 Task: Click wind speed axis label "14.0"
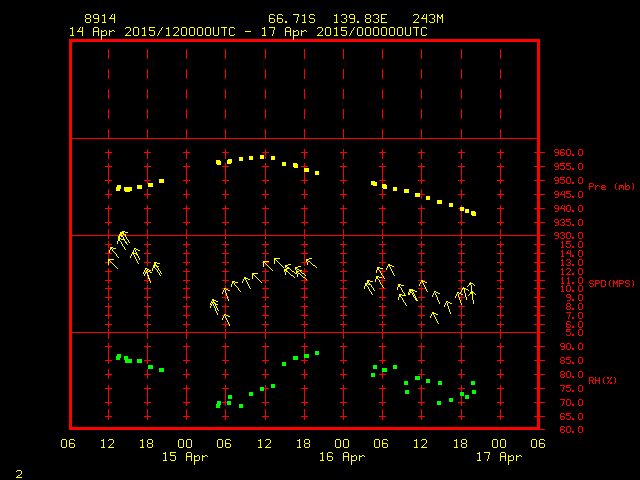click(571, 253)
